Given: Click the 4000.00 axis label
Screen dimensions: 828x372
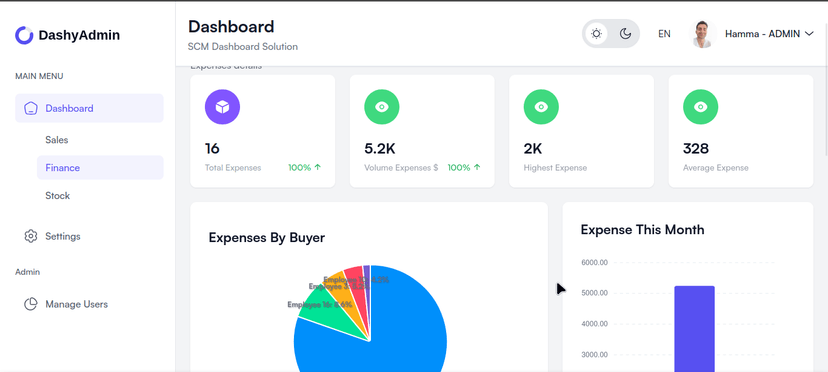Looking at the screenshot, I should click(595, 324).
